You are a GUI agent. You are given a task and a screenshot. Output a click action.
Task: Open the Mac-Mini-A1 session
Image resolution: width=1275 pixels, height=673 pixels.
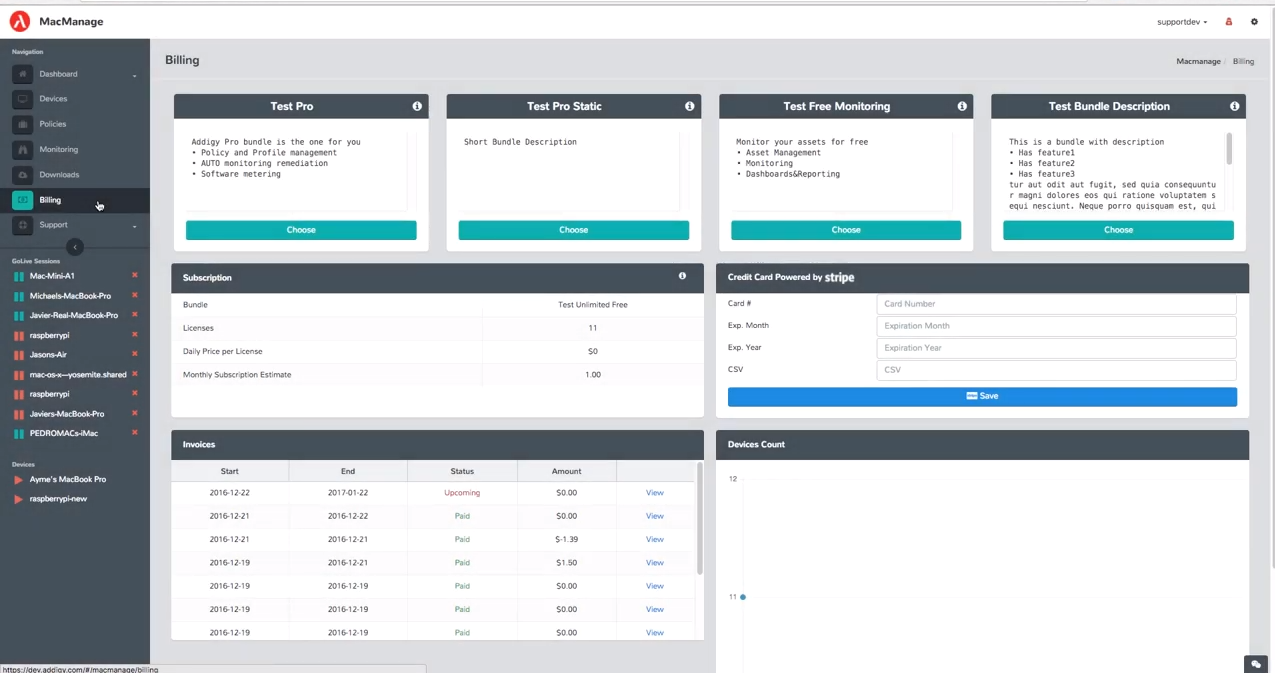[52, 276]
